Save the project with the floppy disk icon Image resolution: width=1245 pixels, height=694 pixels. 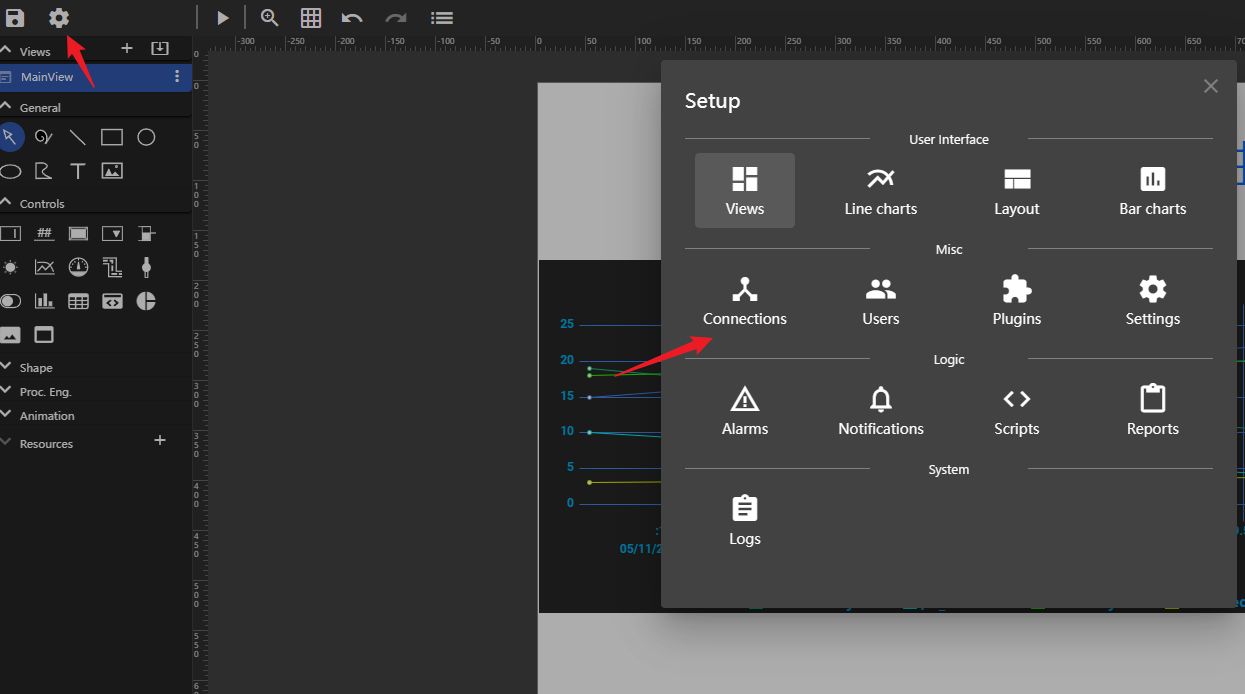(15, 17)
